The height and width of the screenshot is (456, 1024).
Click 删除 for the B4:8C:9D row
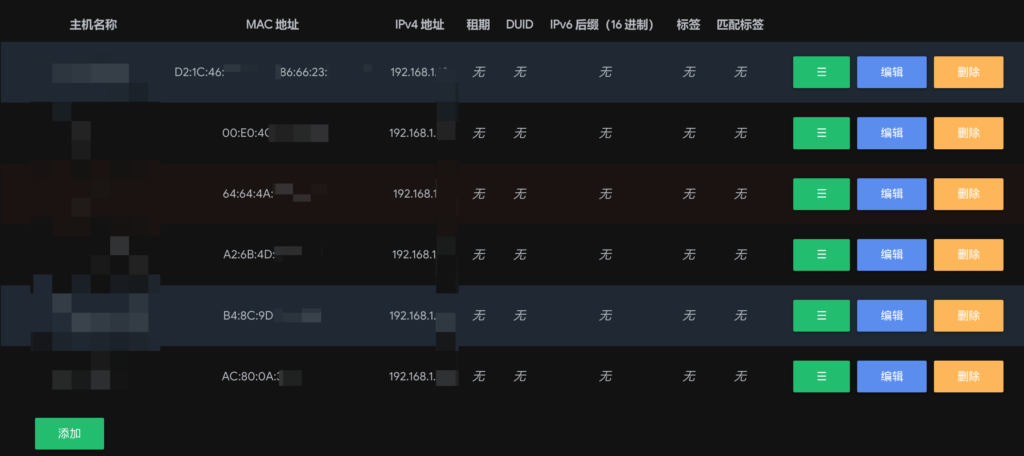(x=968, y=316)
